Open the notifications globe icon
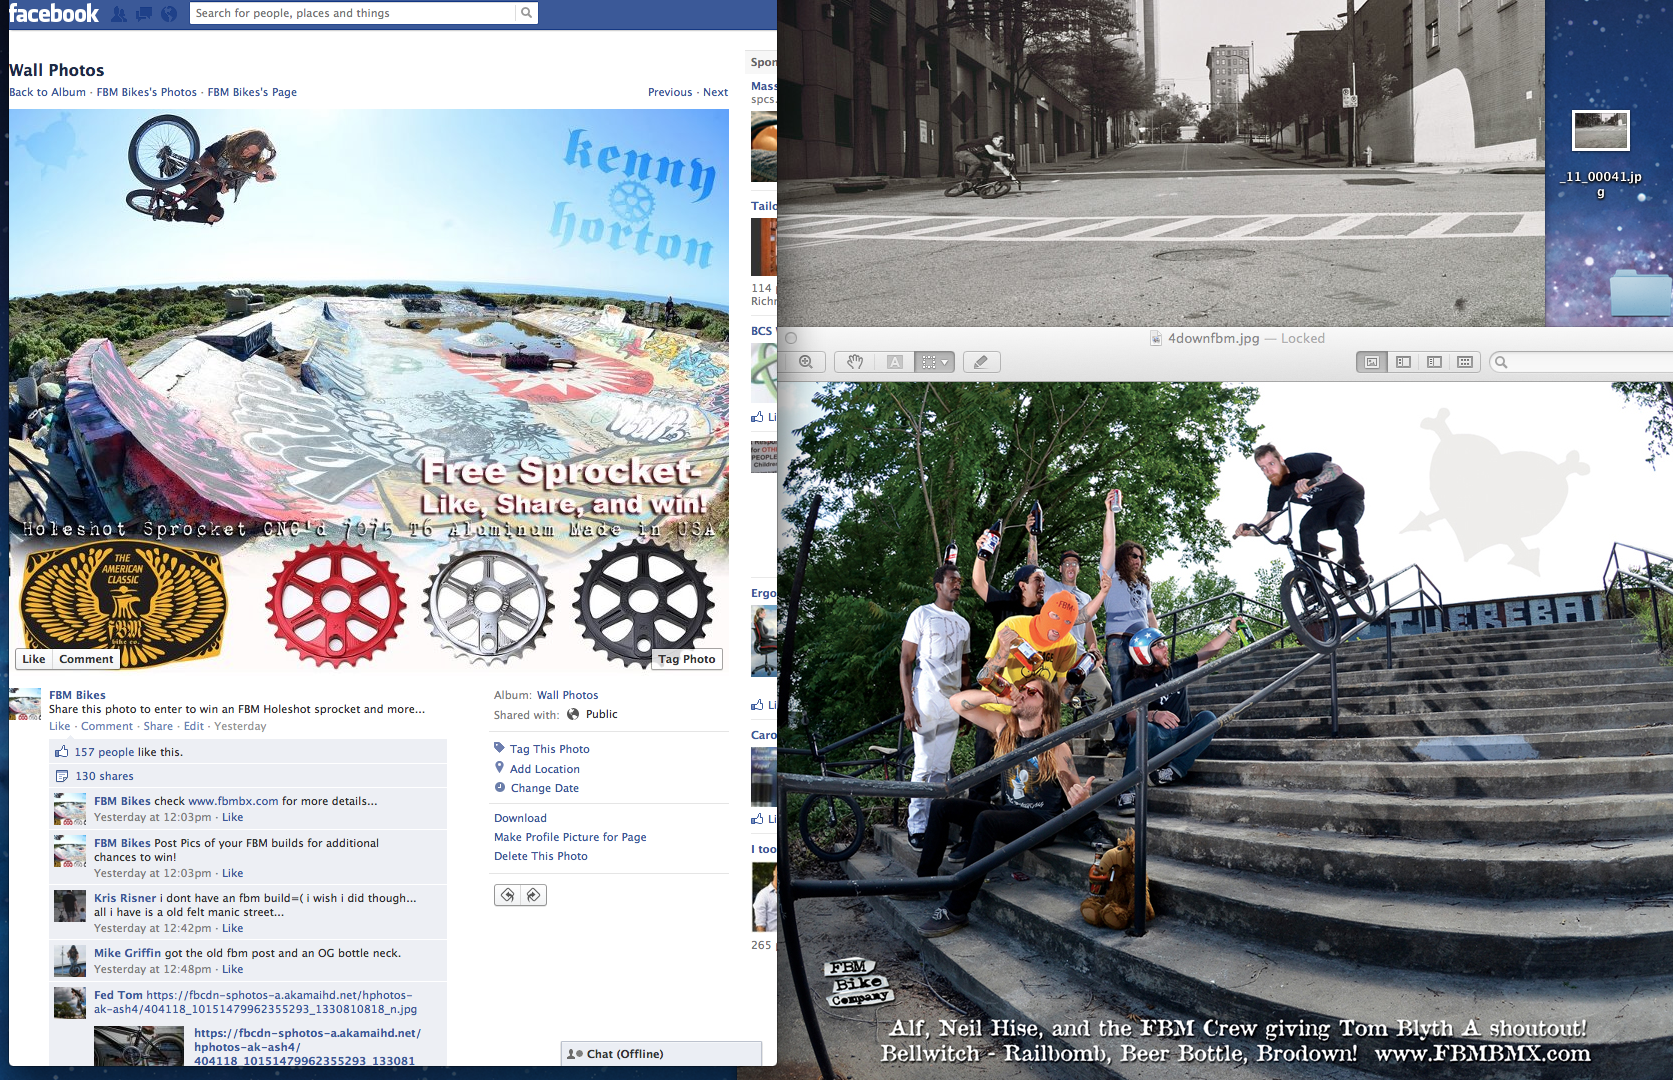Viewport: 1673px width, 1080px height. (169, 14)
